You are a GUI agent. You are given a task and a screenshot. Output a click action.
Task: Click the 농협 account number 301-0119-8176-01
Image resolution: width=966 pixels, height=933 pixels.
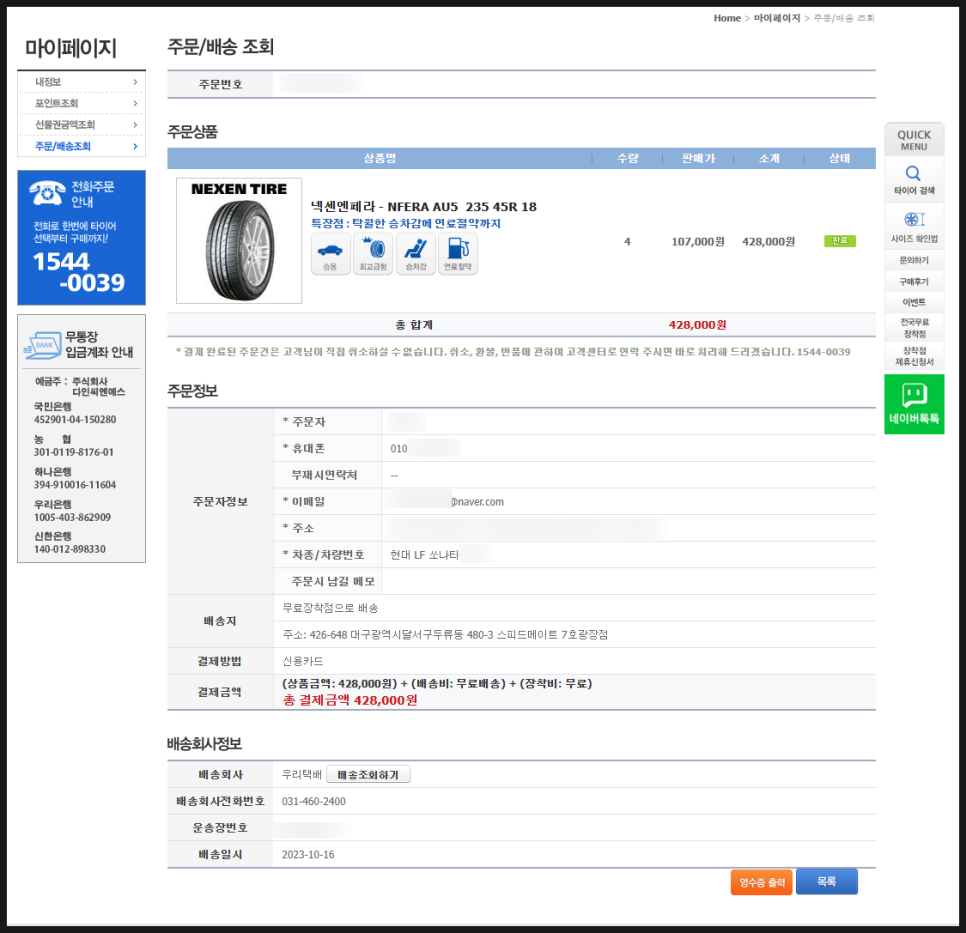[73, 452]
